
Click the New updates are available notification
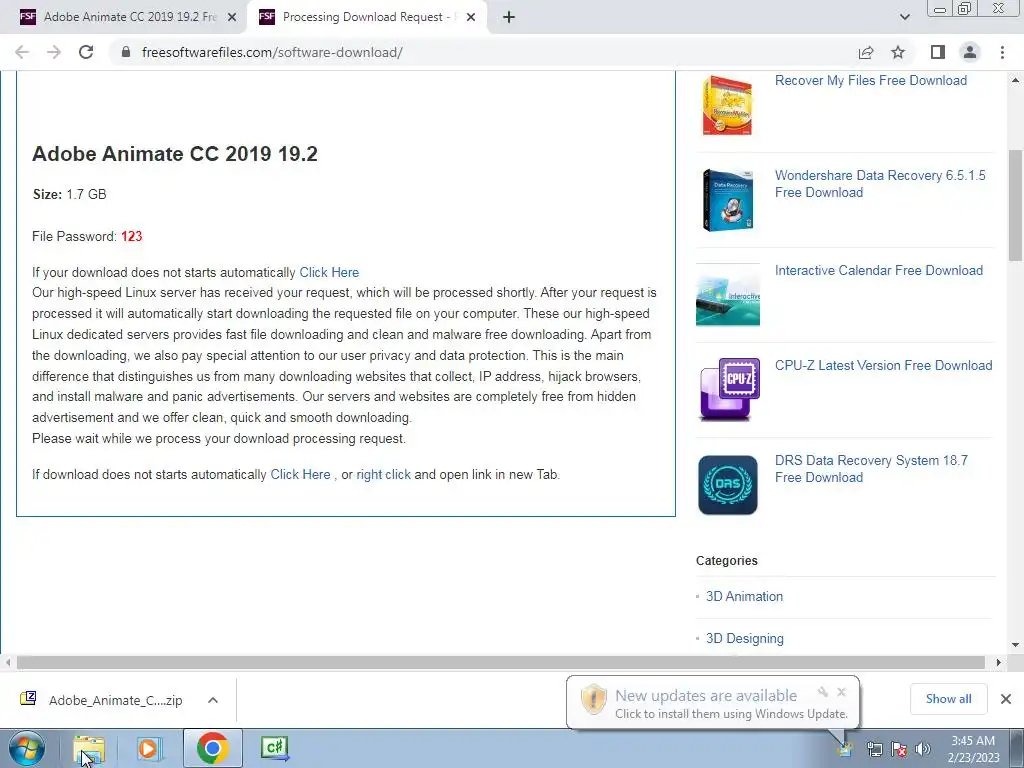(x=712, y=703)
